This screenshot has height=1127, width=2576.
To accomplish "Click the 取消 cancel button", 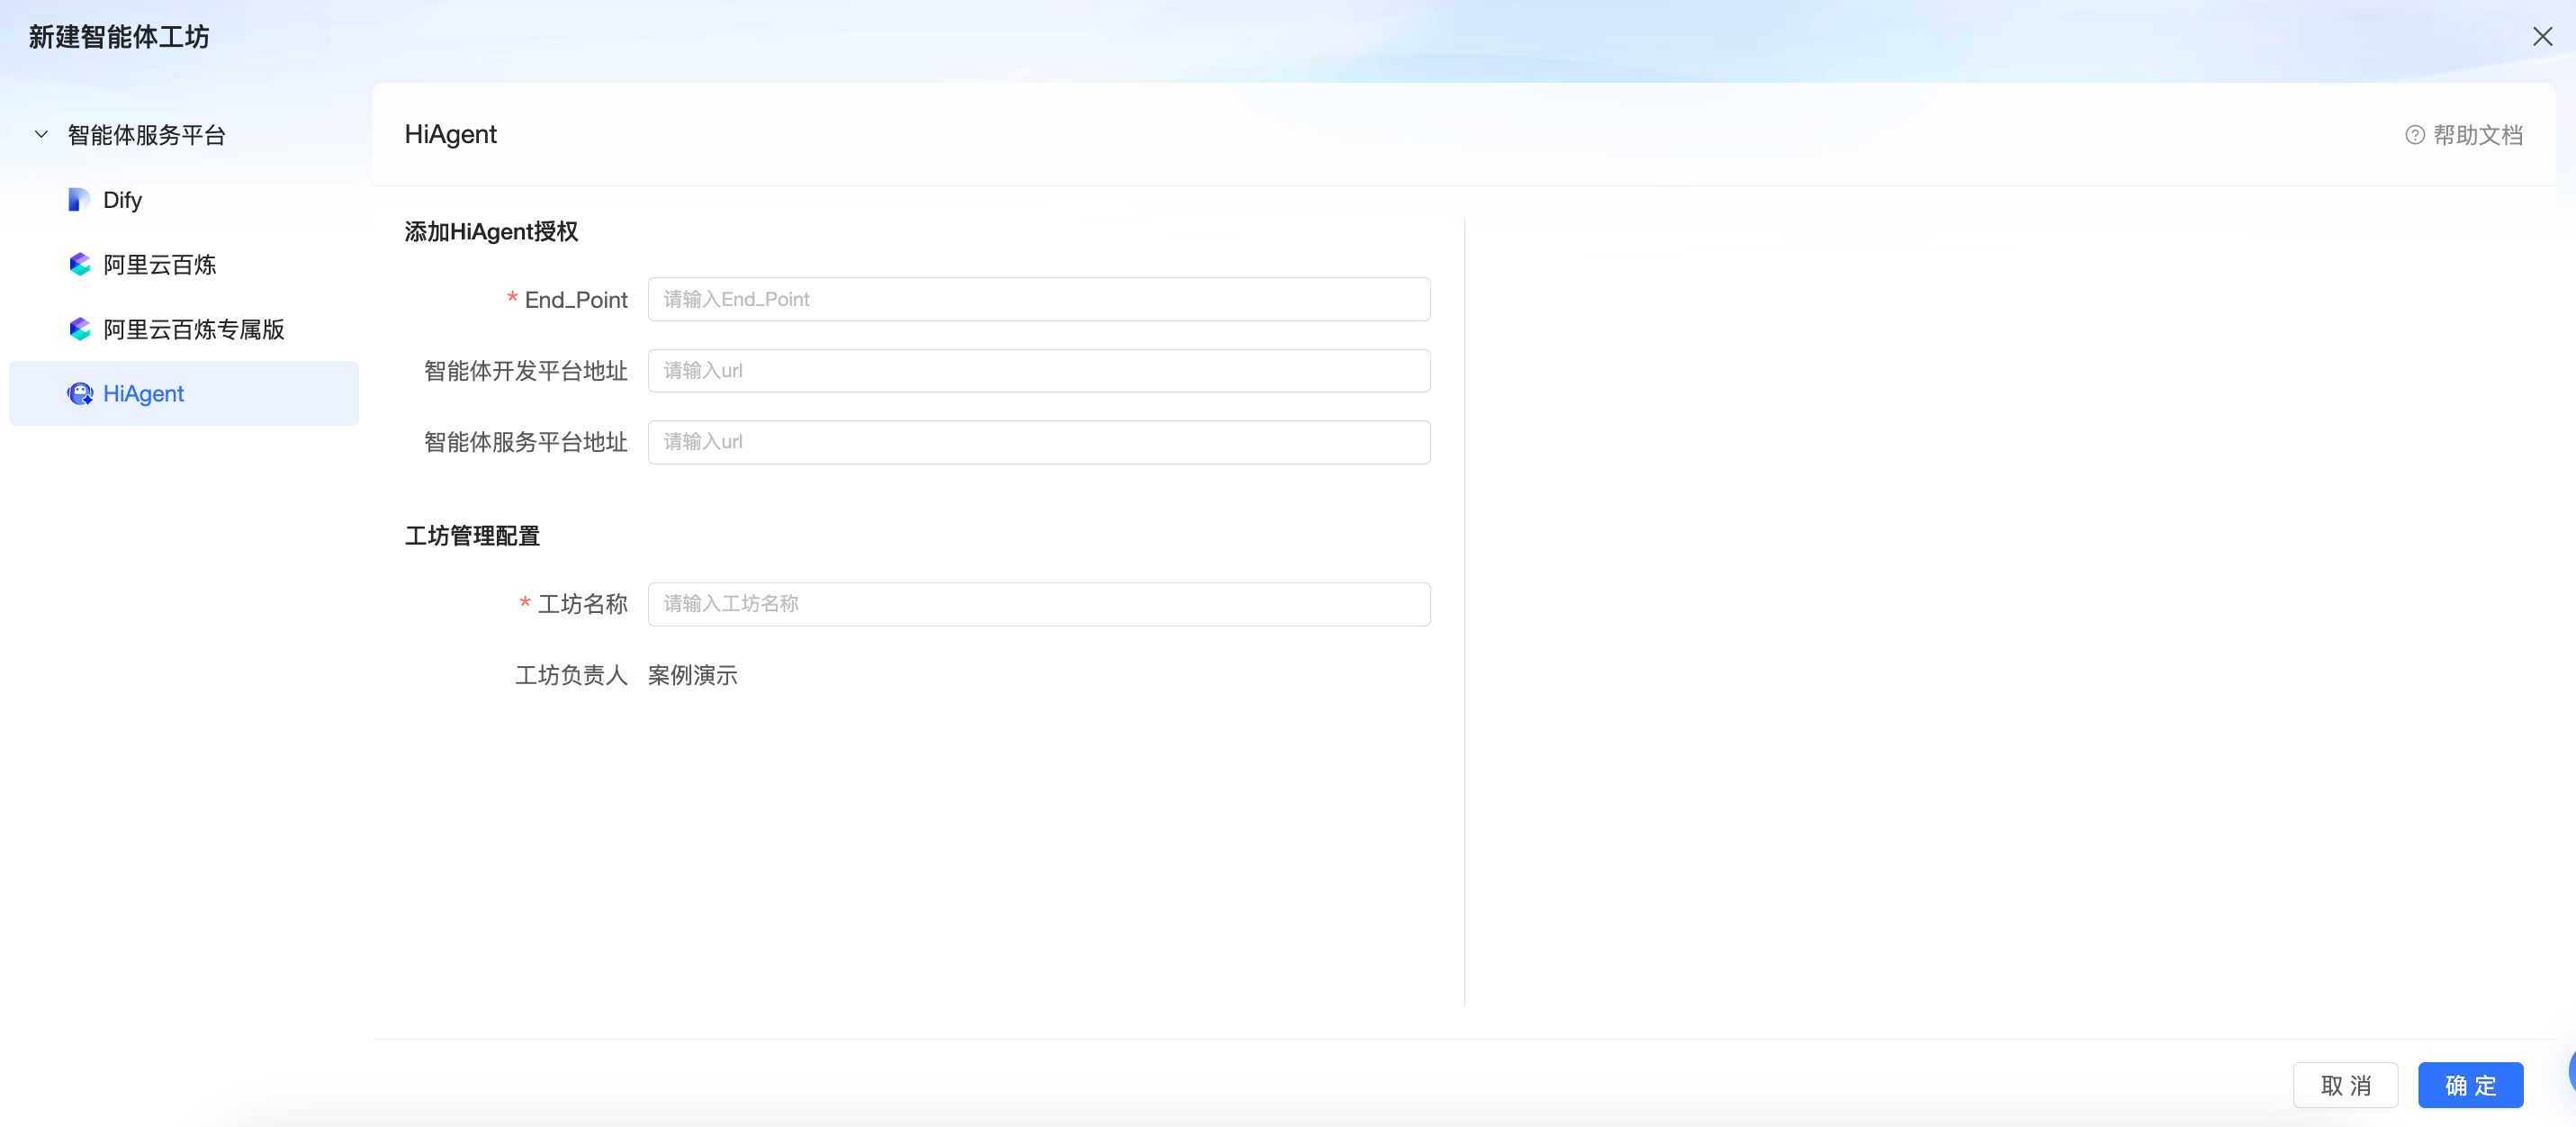I will [x=2345, y=1085].
